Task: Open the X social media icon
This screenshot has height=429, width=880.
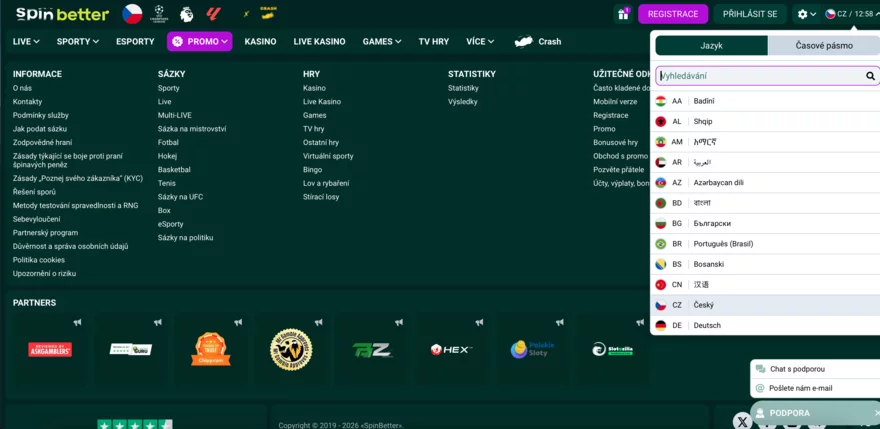Action: (x=742, y=421)
